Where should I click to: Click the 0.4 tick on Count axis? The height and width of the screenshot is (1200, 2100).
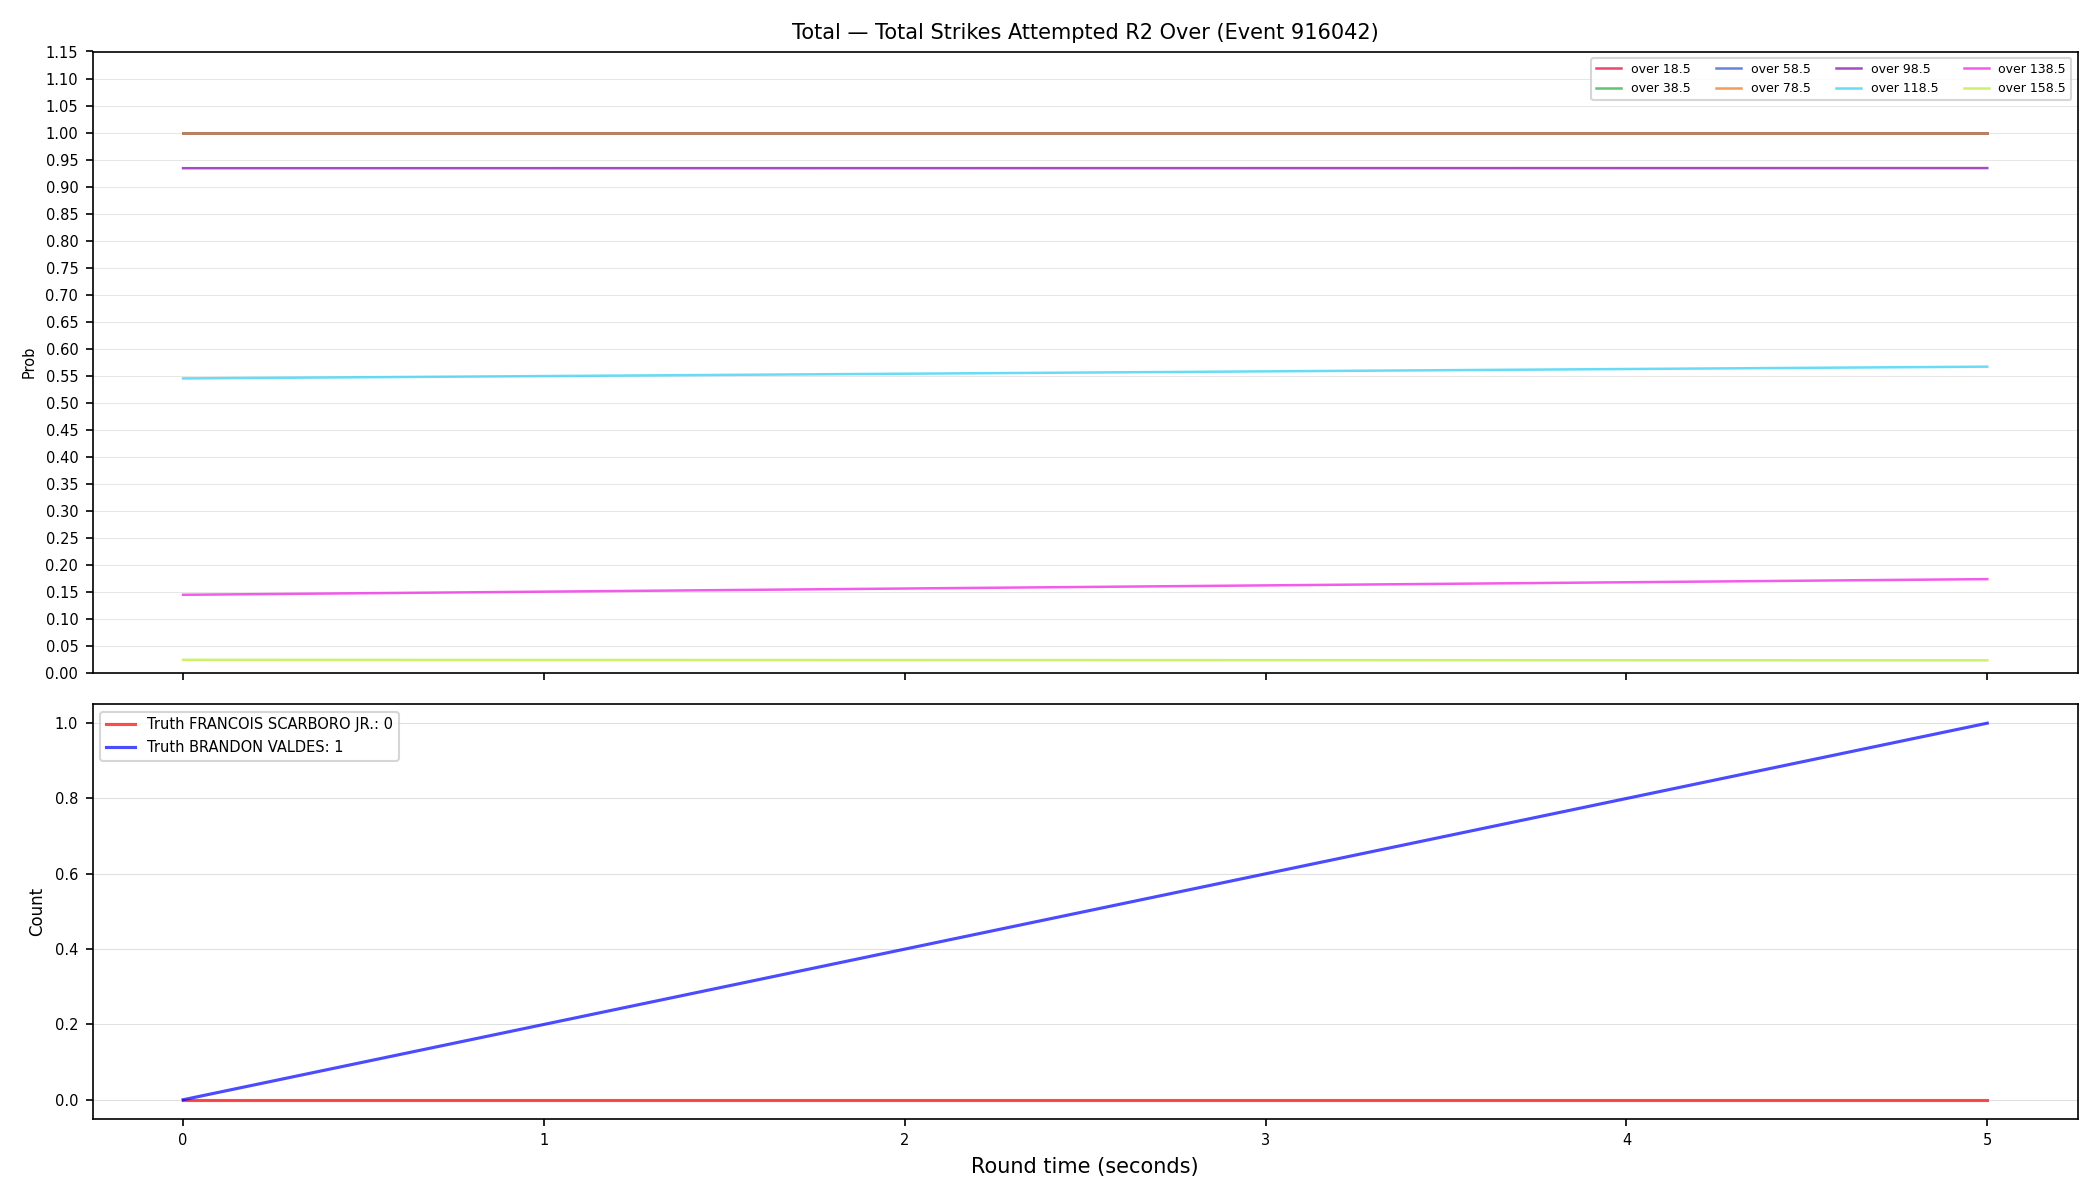coord(67,950)
